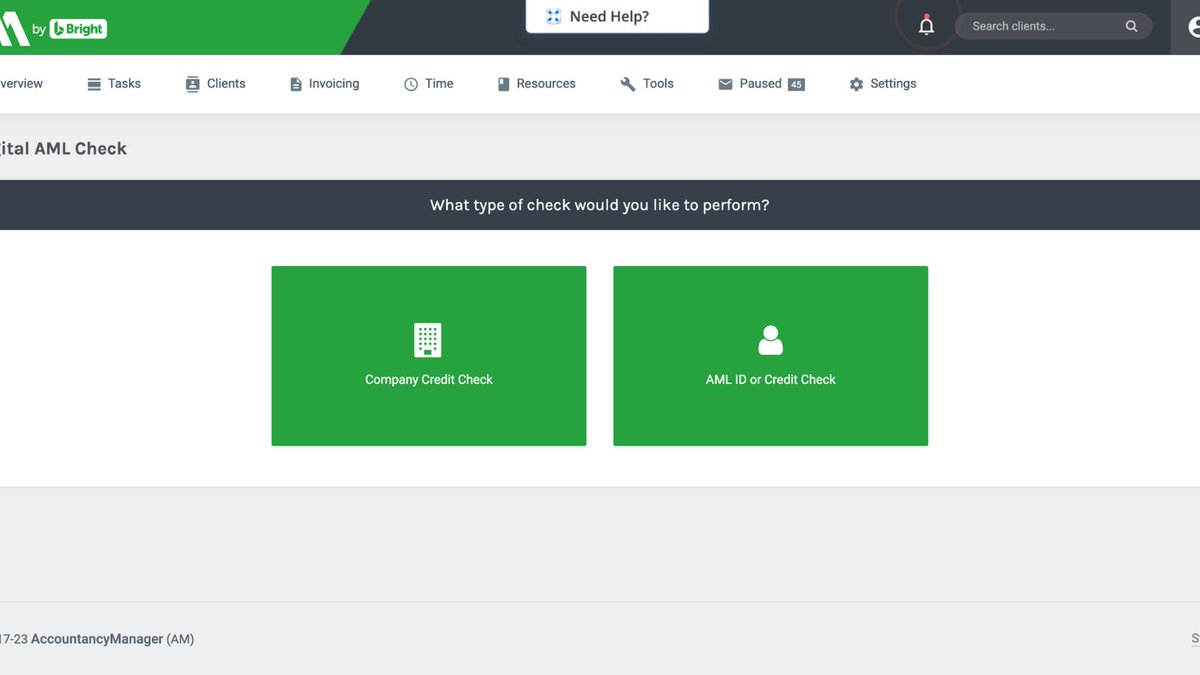This screenshot has width=1200, height=675.
Task: Click the Digital AML Check heading
Action: tap(63, 148)
